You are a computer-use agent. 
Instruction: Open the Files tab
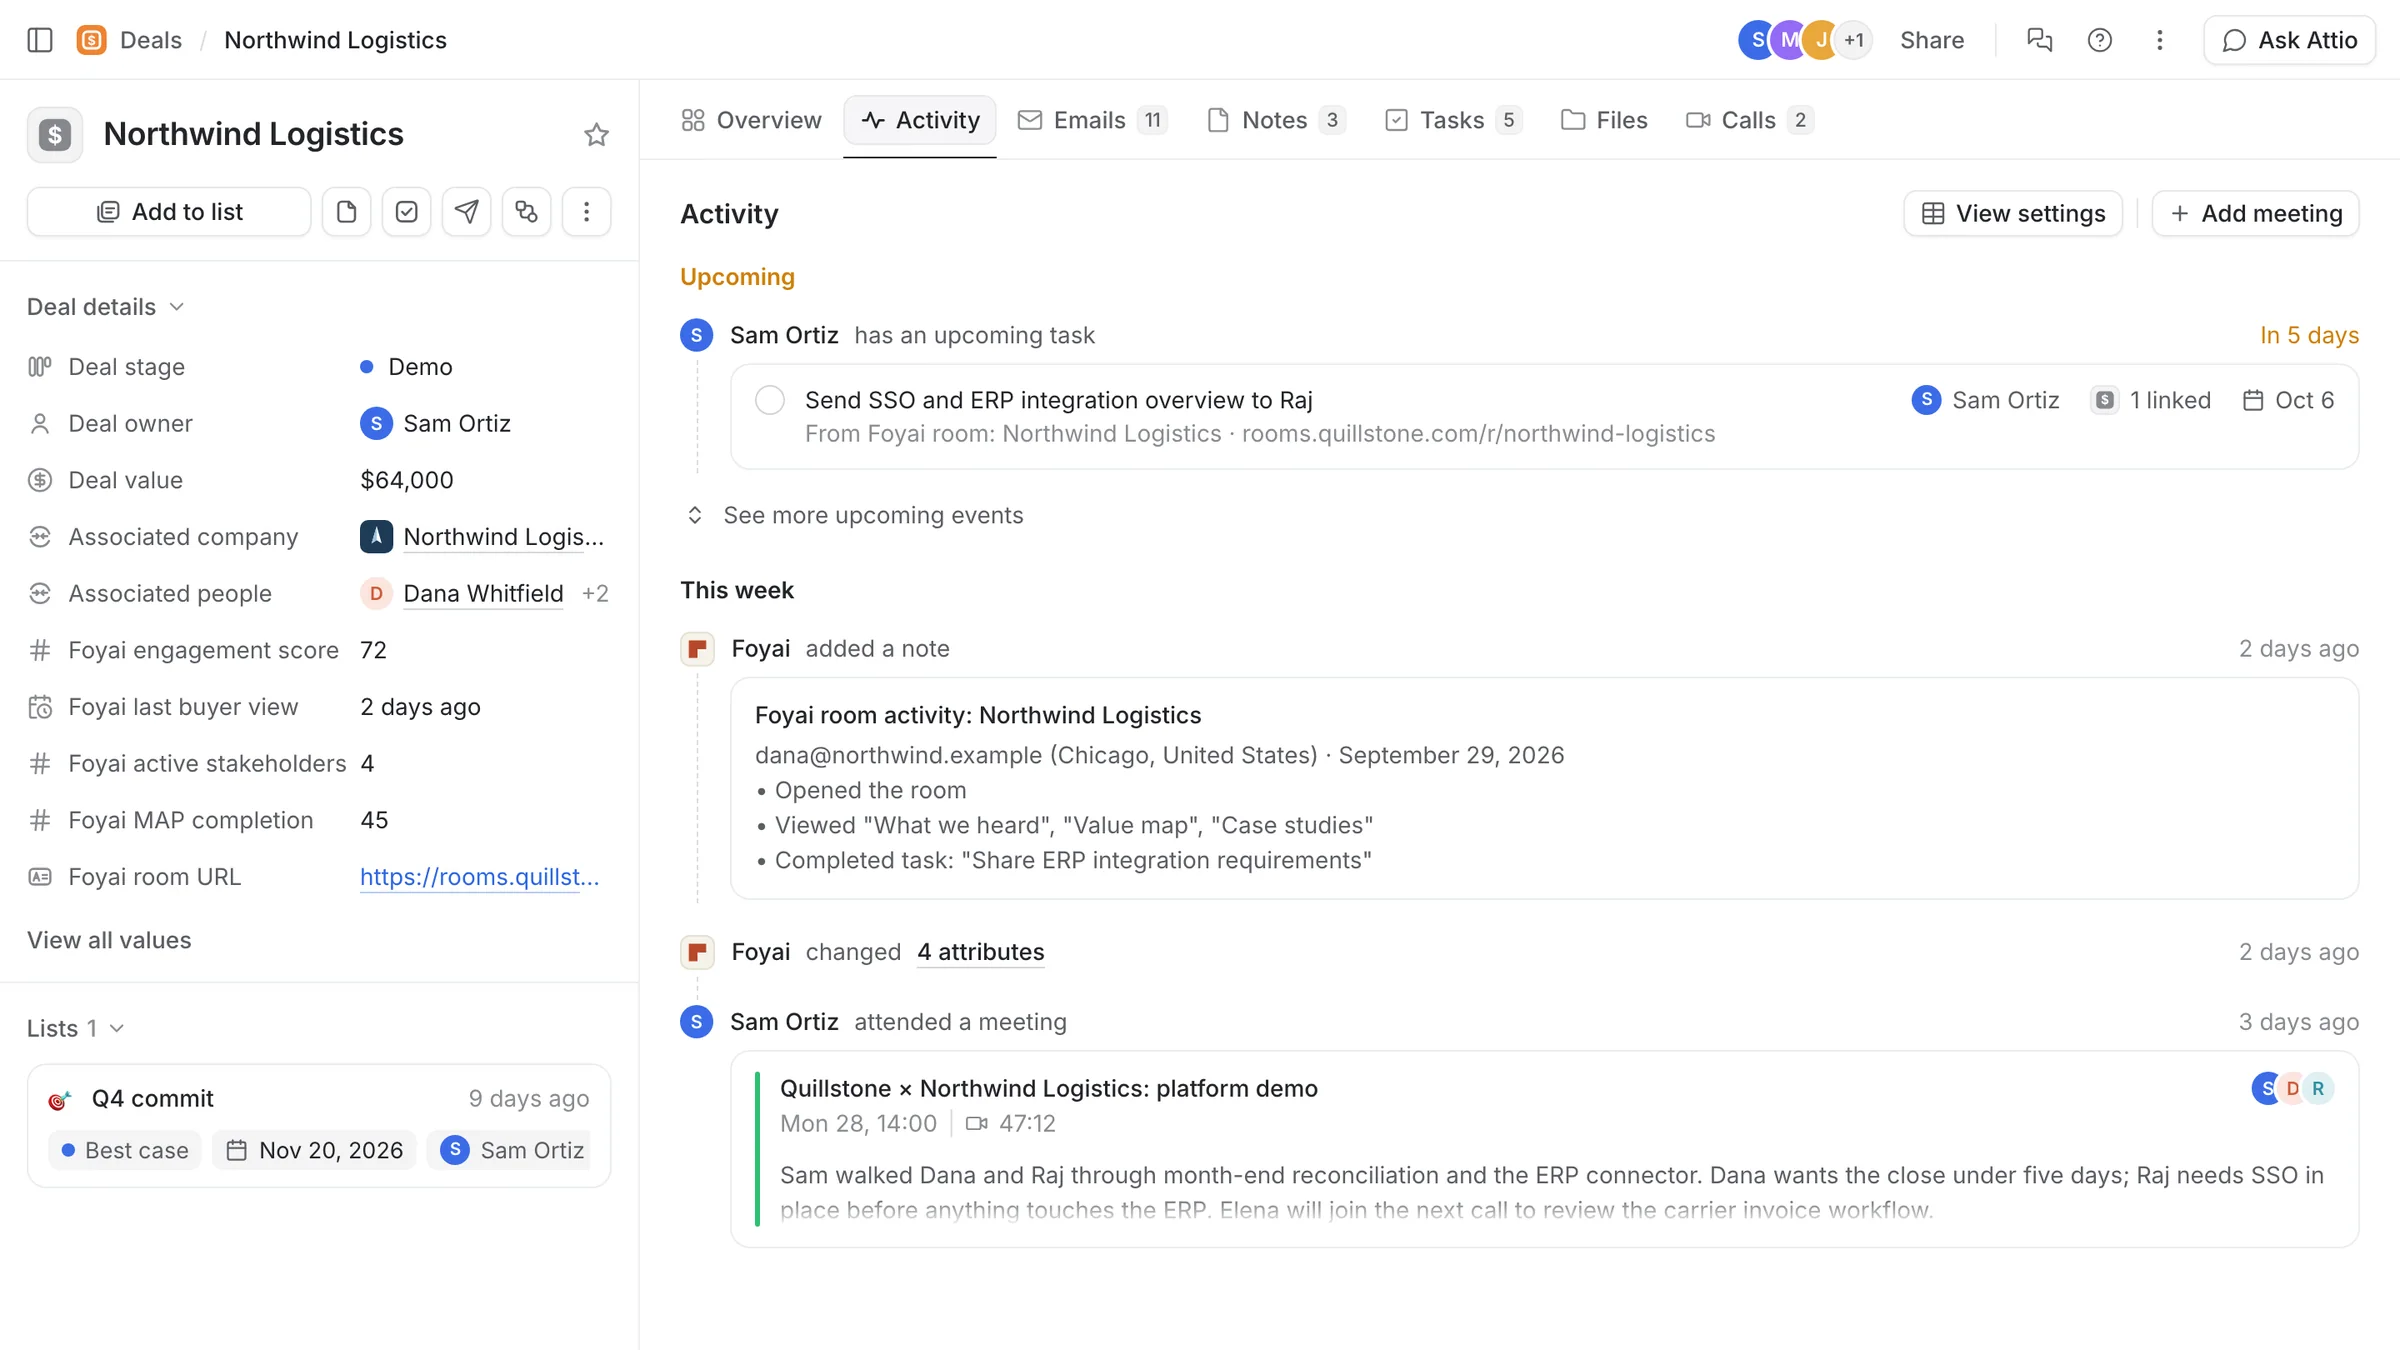tap(1604, 120)
